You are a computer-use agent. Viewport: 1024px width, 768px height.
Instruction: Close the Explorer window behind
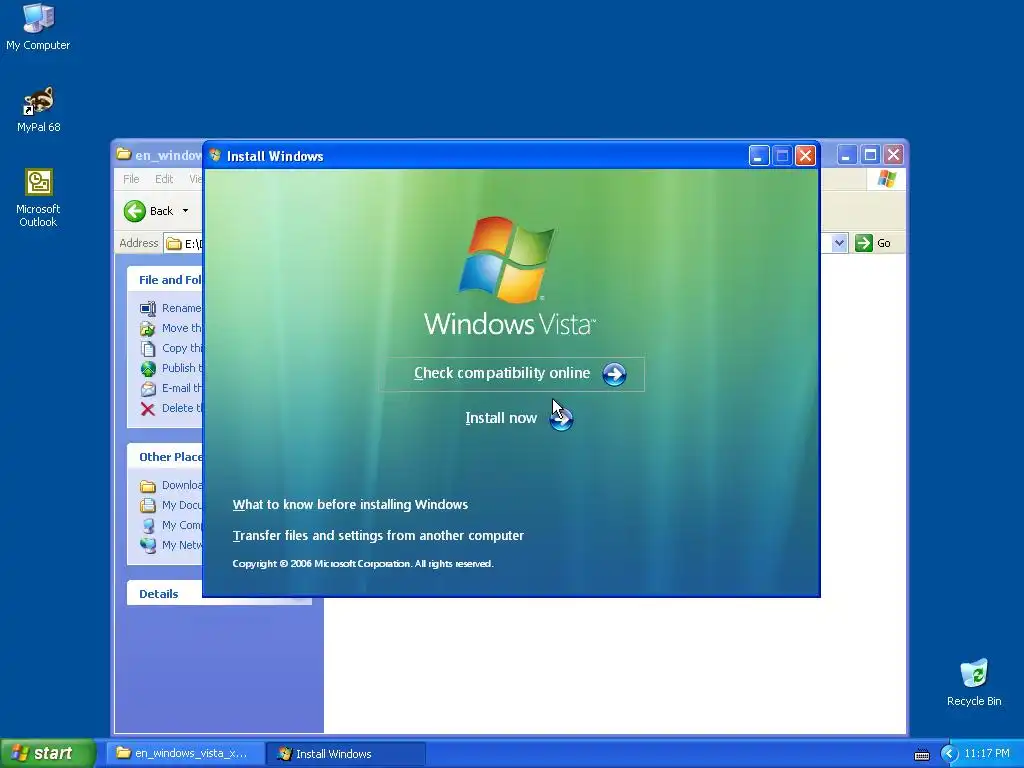pos(893,155)
